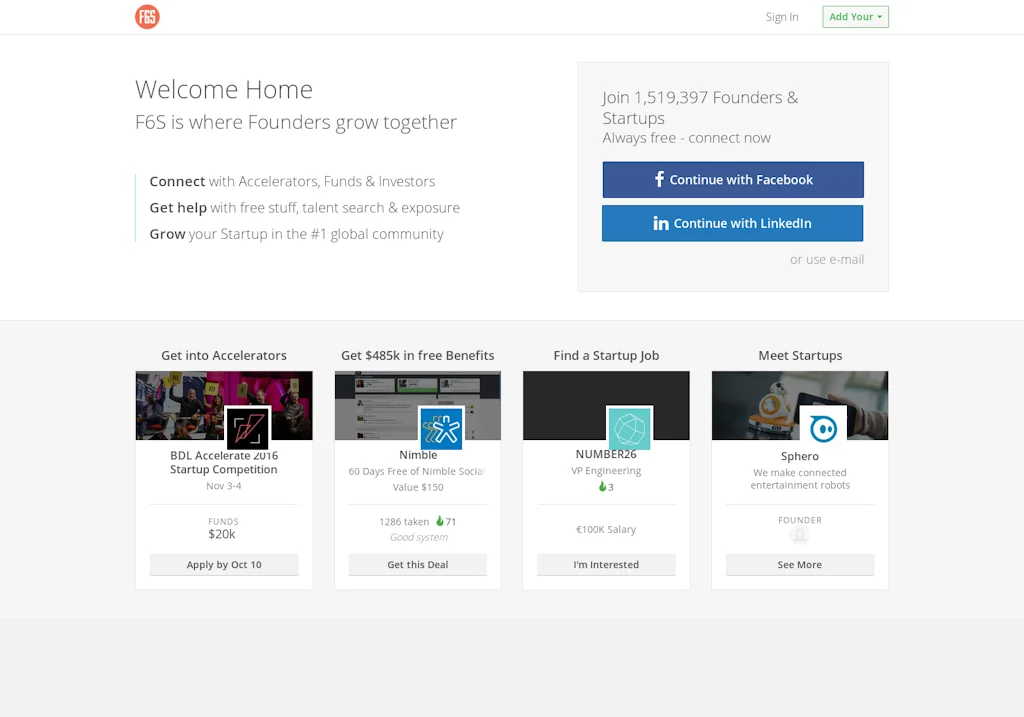
Task: Open the Get into Accelerators heading
Action: (224, 355)
